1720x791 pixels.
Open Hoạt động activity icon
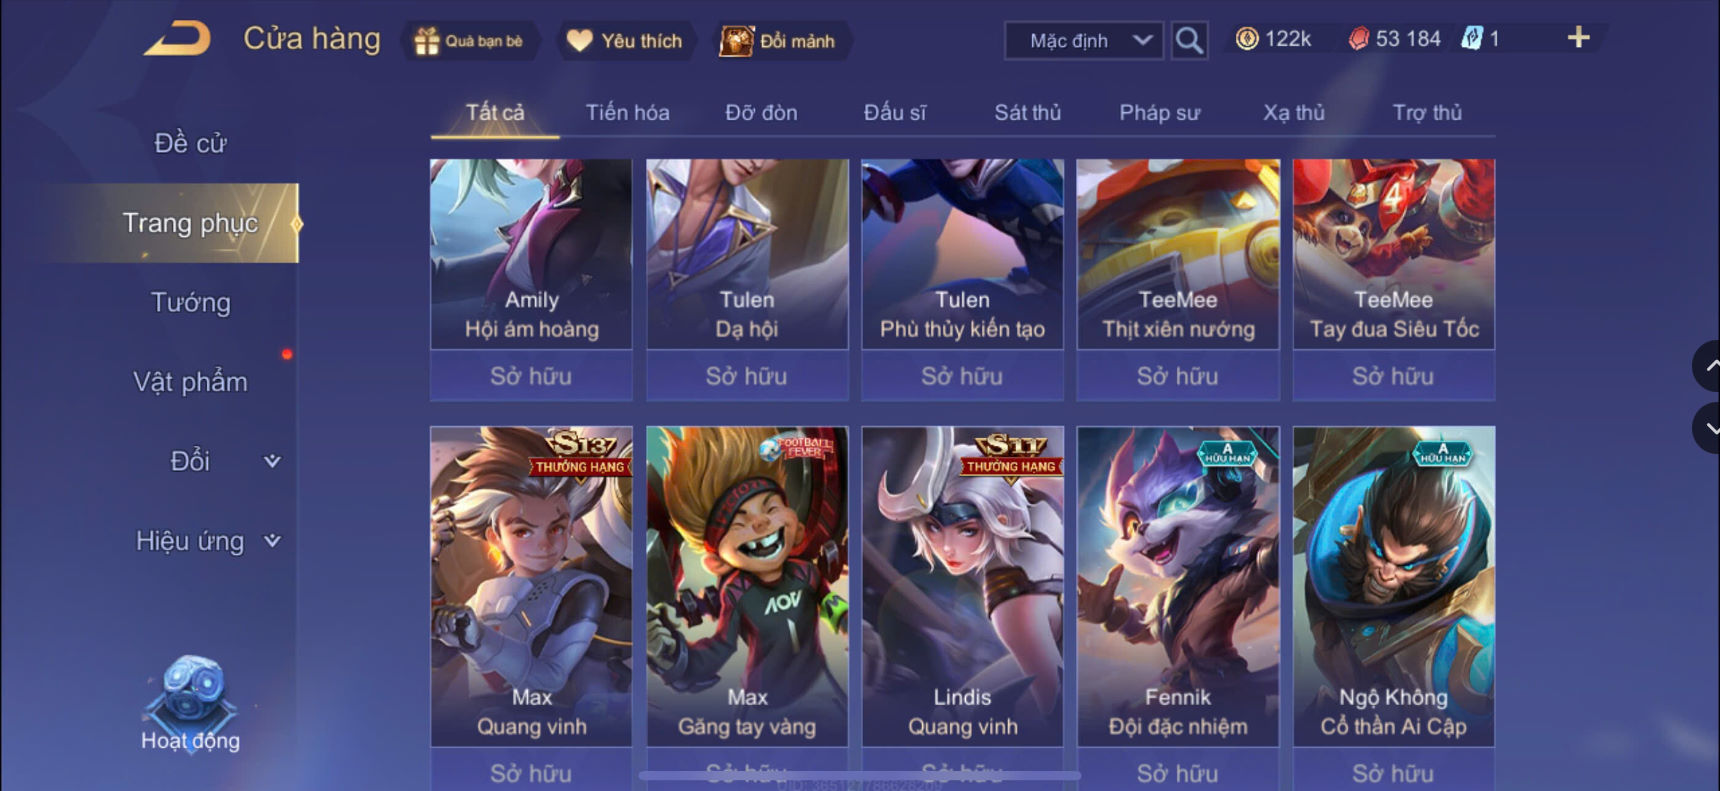[190, 702]
